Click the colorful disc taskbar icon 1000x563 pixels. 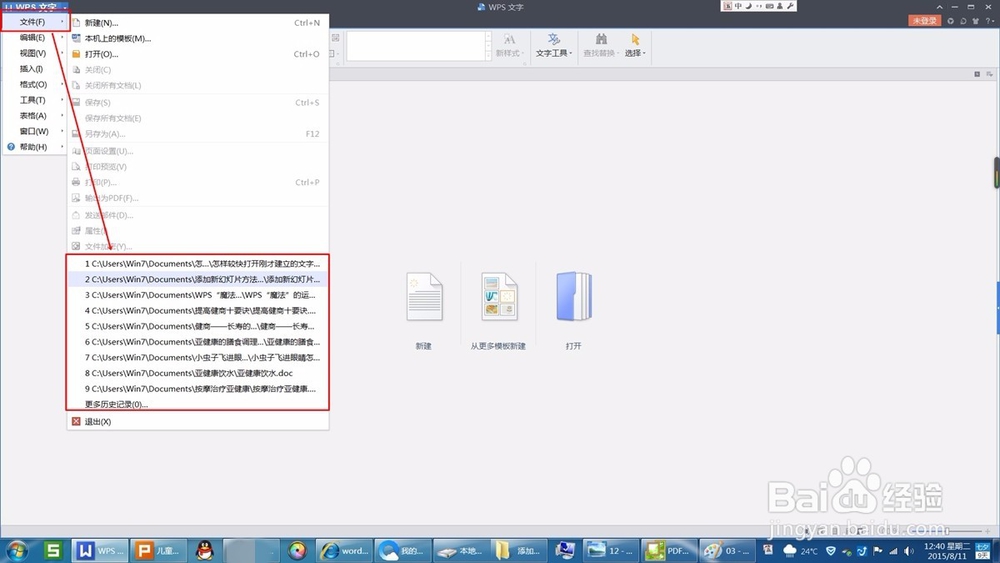click(x=298, y=550)
